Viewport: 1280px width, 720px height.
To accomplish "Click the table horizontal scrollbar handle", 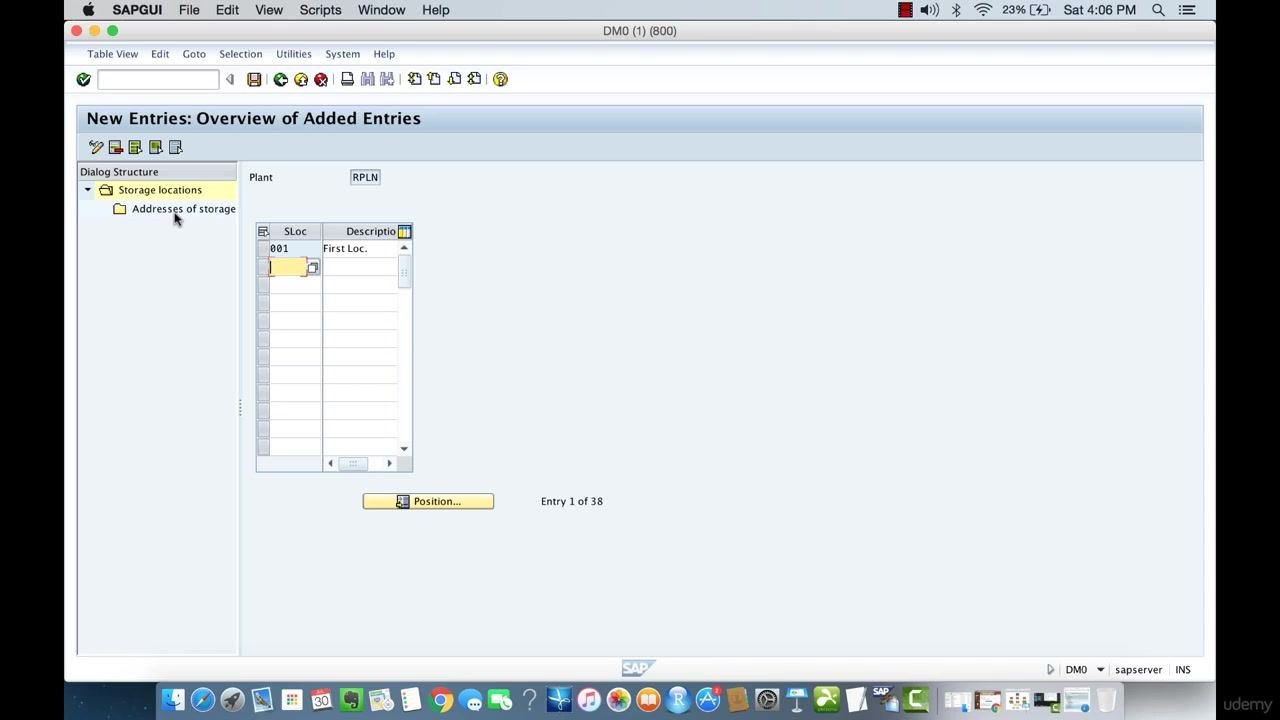I will coord(352,463).
